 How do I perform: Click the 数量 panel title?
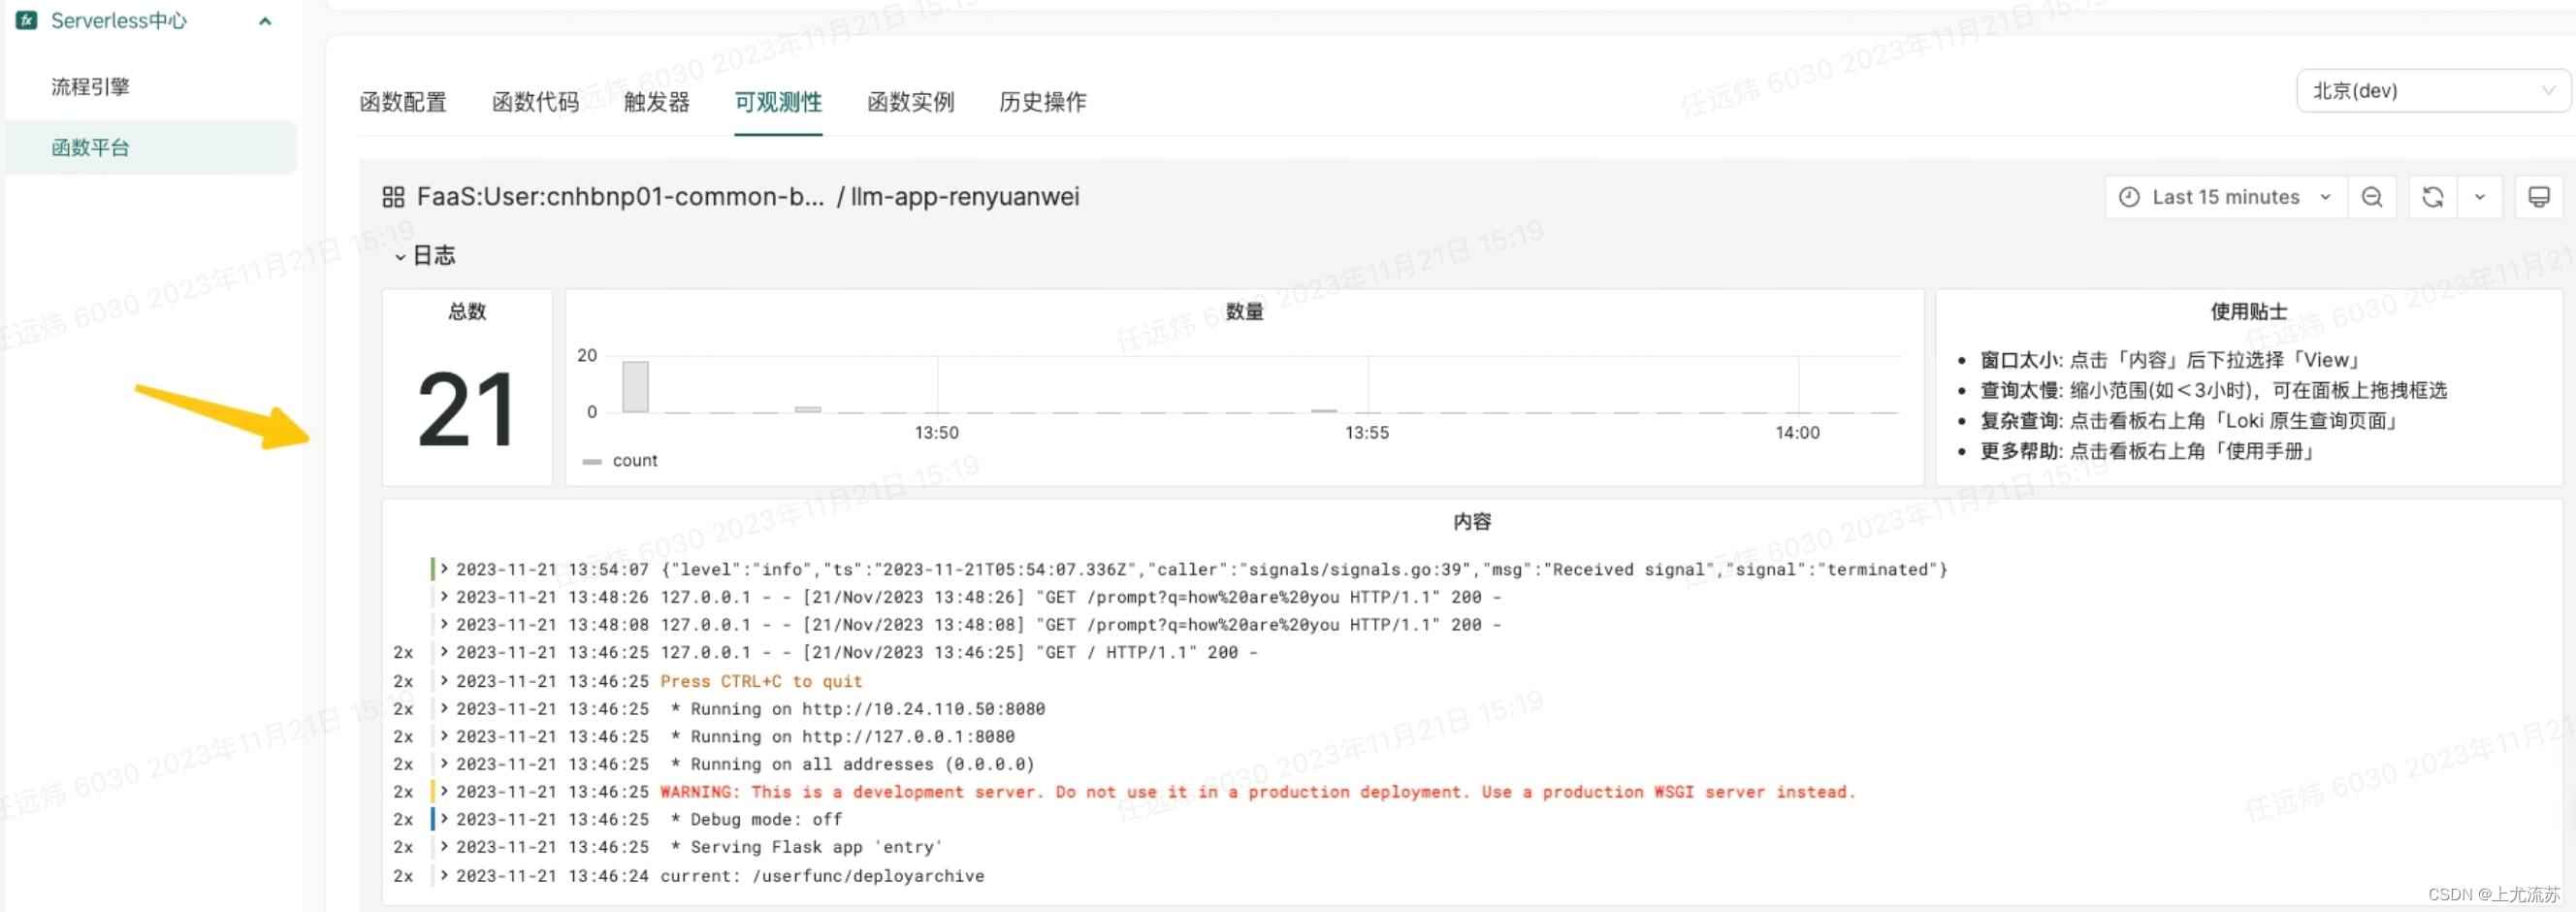point(1245,312)
